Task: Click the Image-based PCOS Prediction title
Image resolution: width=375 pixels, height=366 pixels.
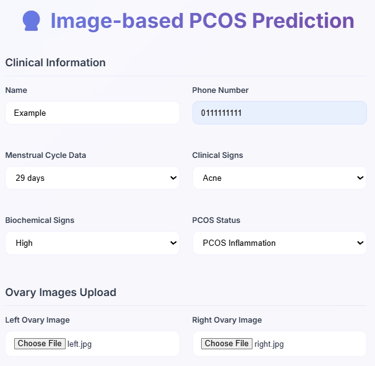Action: 202,21
